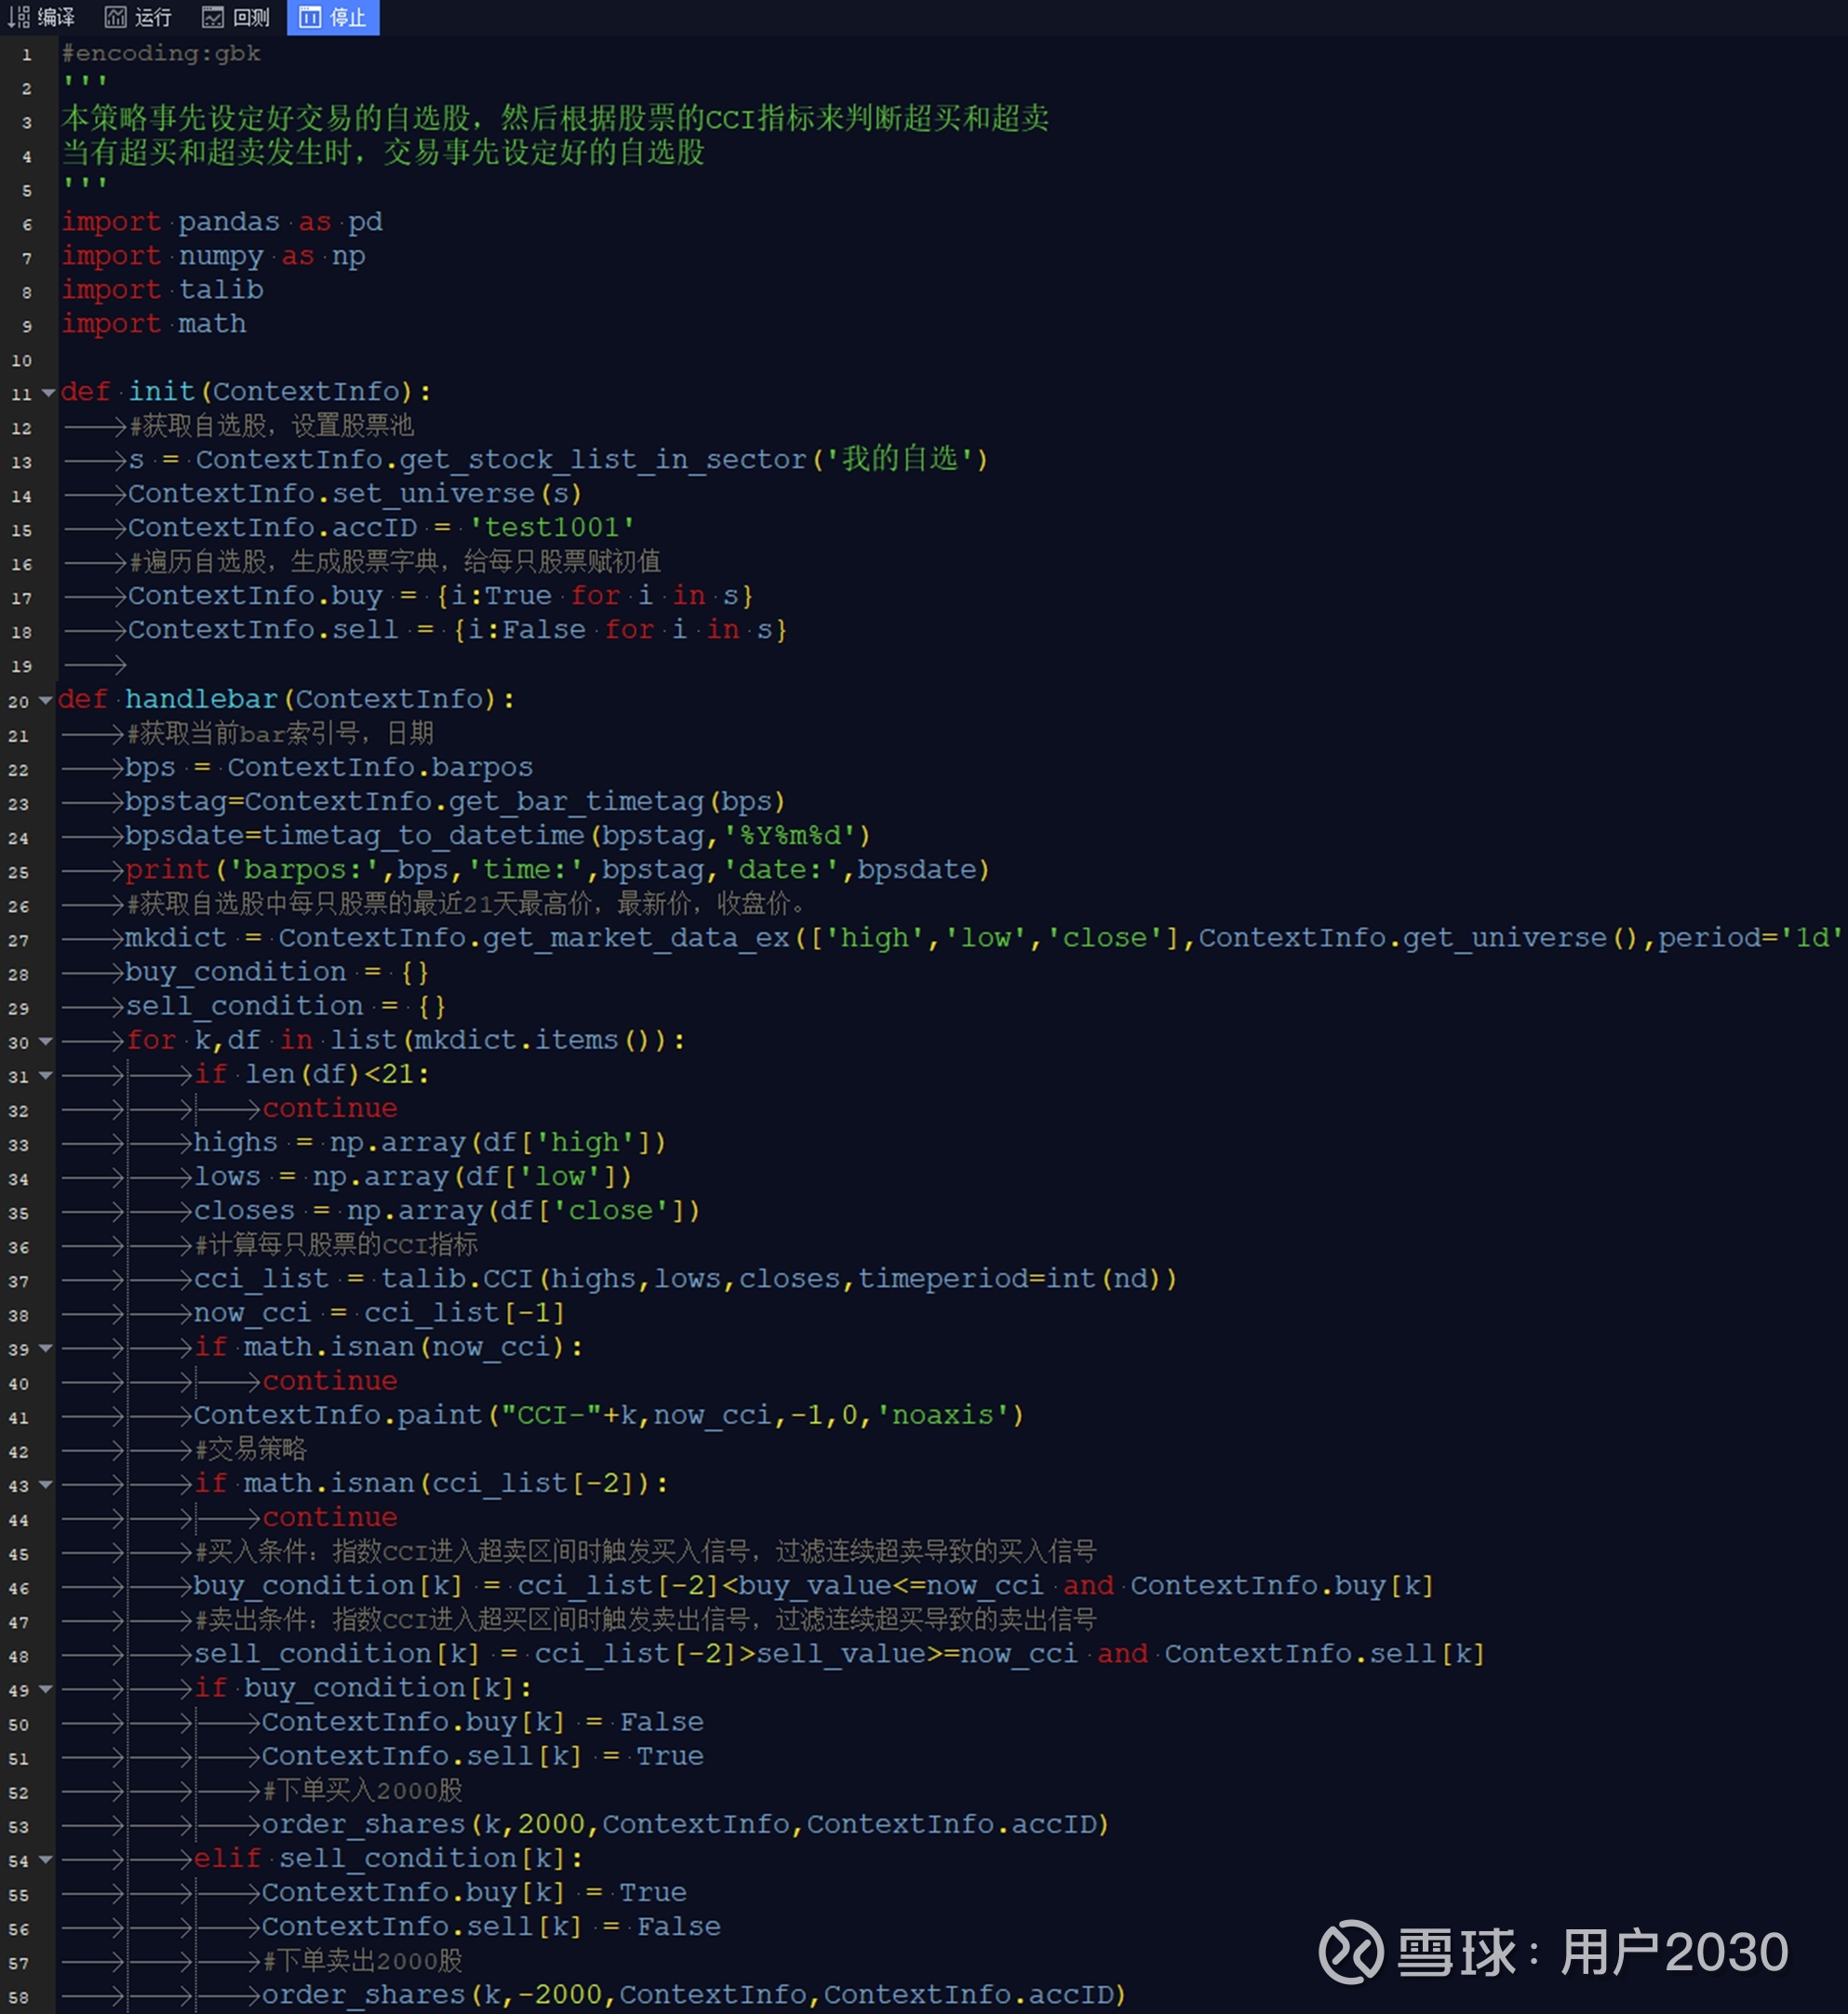The height and width of the screenshot is (2014, 1848).
Task: Fold the for loop at line 30
Action: (x=46, y=1041)
